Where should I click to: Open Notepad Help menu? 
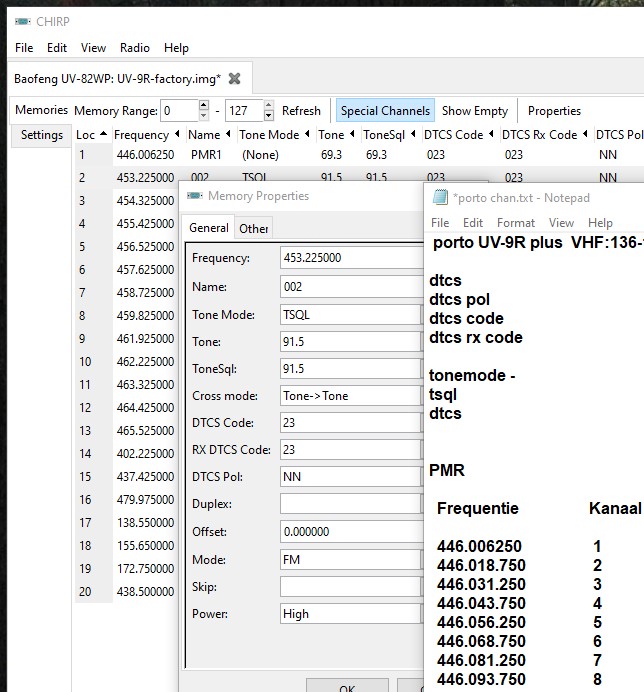600,222
